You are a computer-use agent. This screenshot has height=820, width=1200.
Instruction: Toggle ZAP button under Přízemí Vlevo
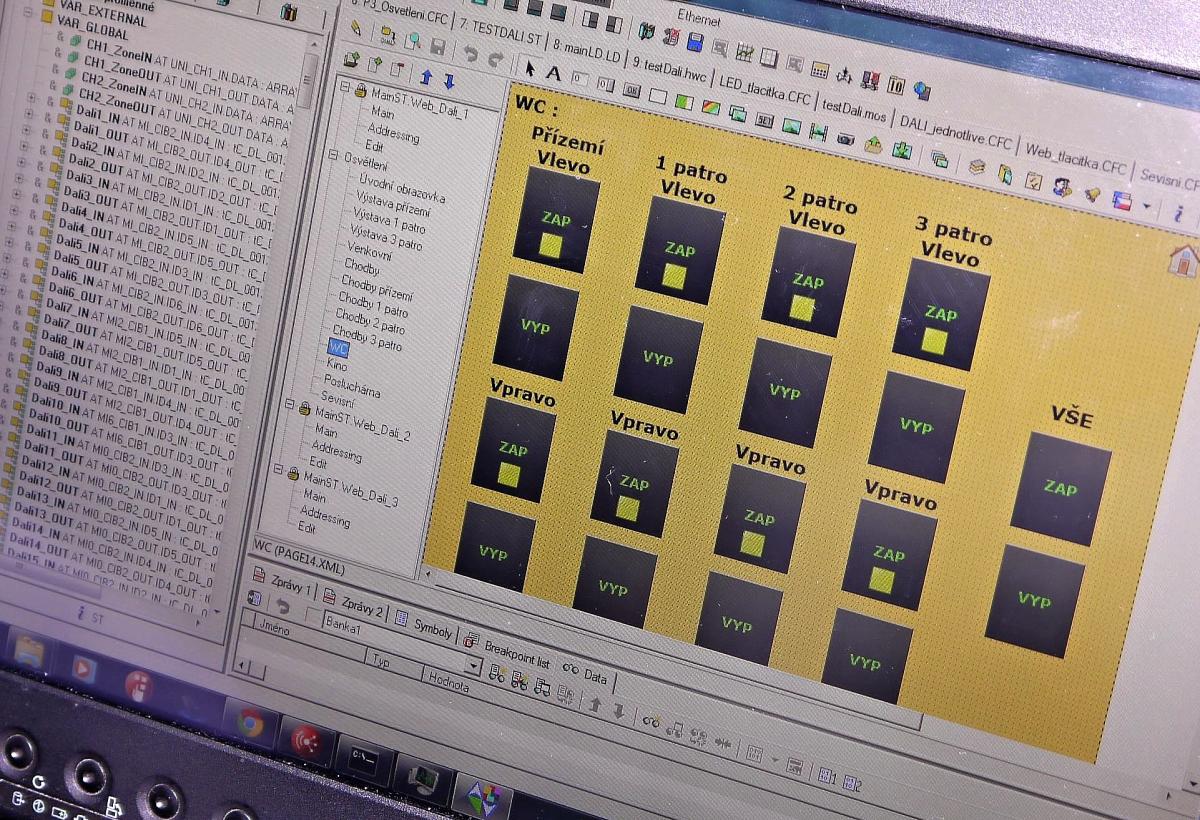[x=555, y=220]
